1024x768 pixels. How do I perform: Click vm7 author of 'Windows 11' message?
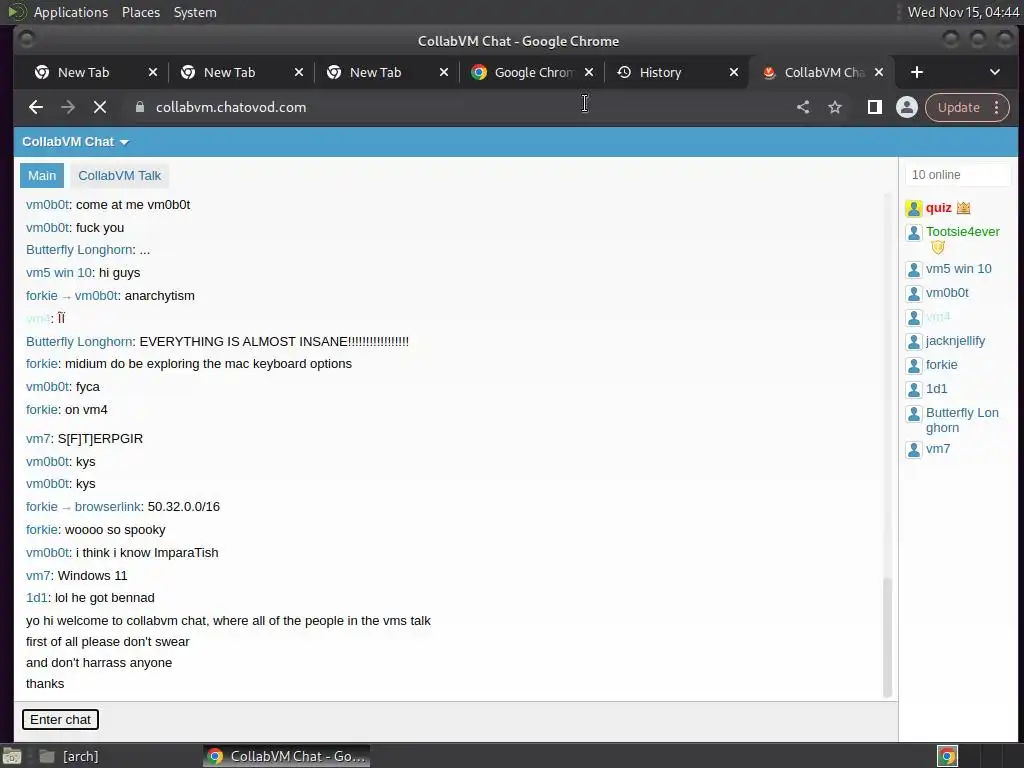(38, 575)
